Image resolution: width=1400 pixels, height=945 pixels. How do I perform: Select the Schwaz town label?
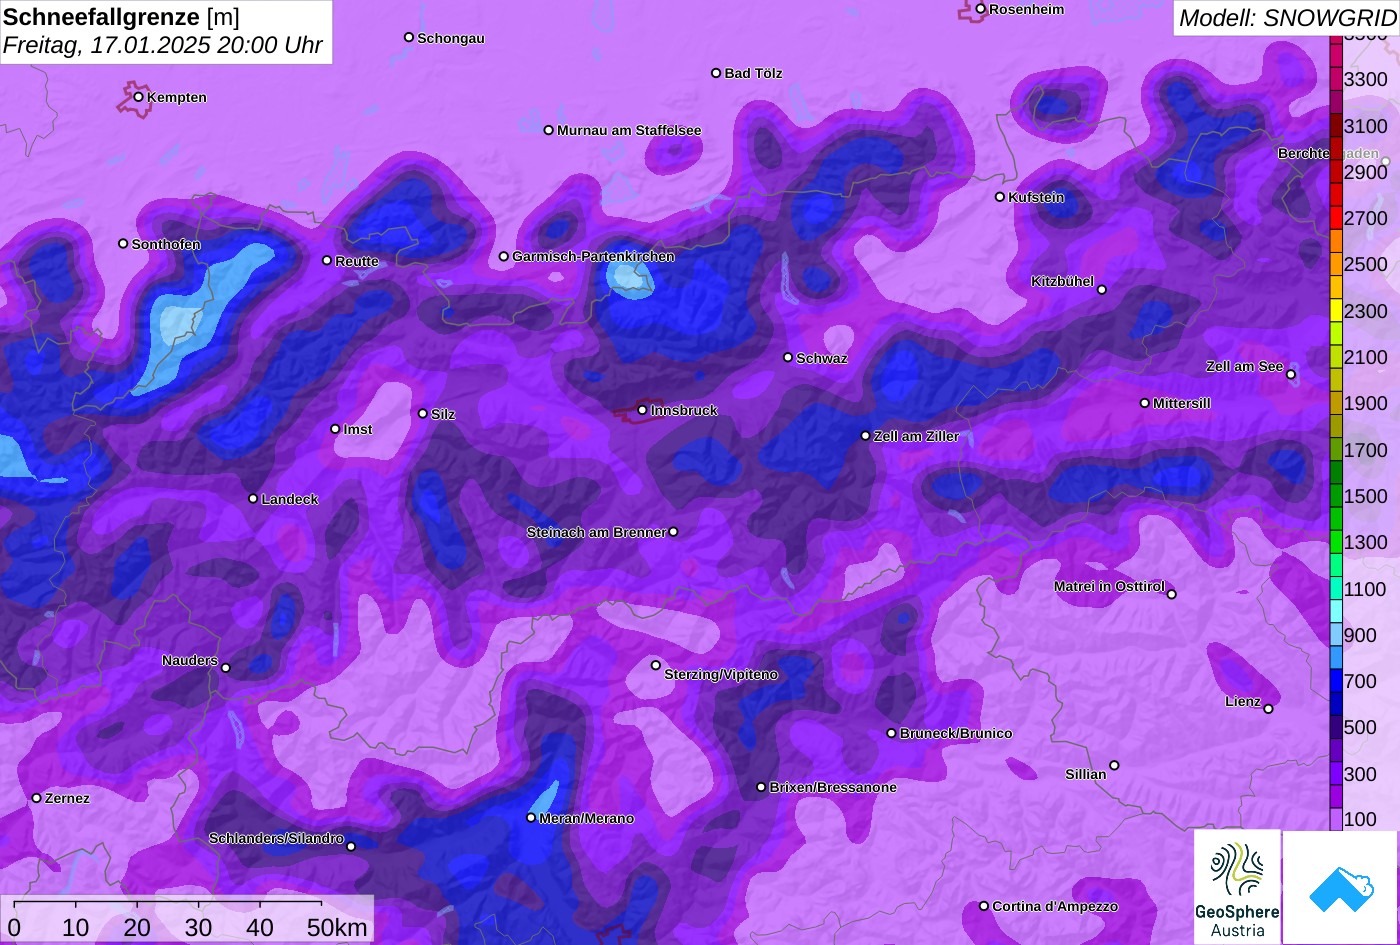tap(821, 358)
